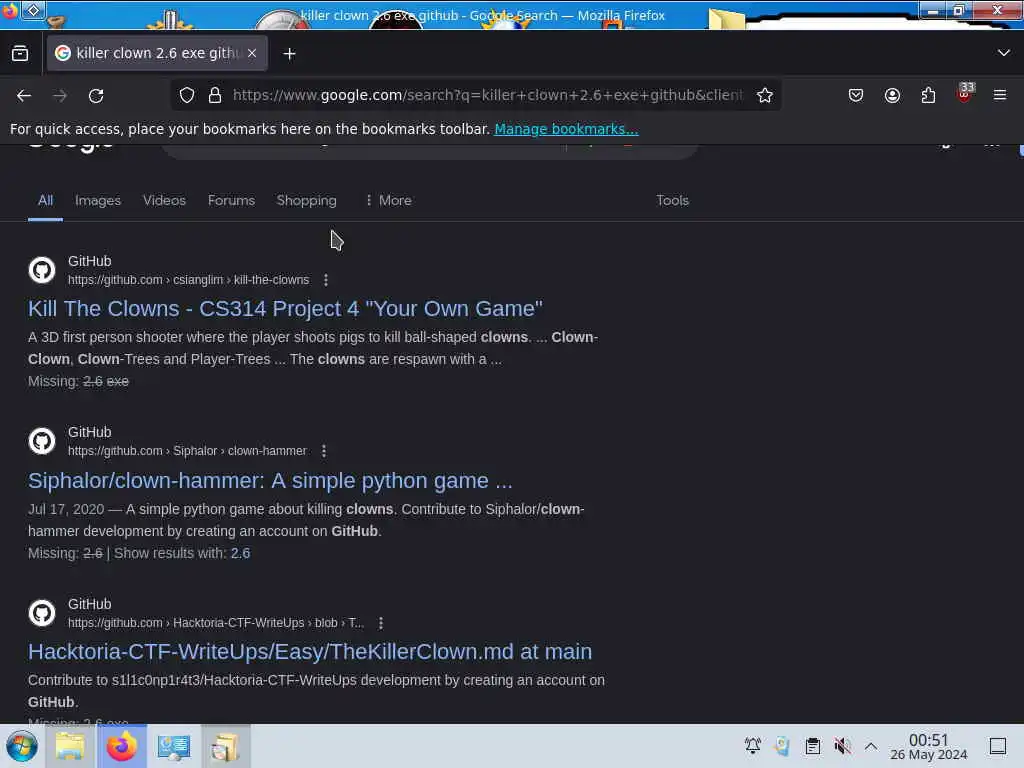Click the github.com csianglim kill-the-clowns URL
Image resolution: width=1024 pixels, height=768 pixels.
coord(188,280)
